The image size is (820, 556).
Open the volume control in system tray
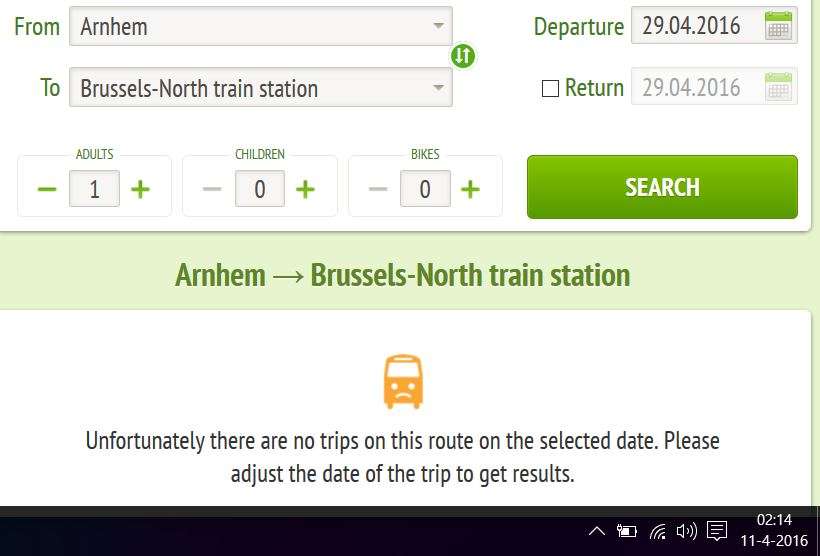687,532
